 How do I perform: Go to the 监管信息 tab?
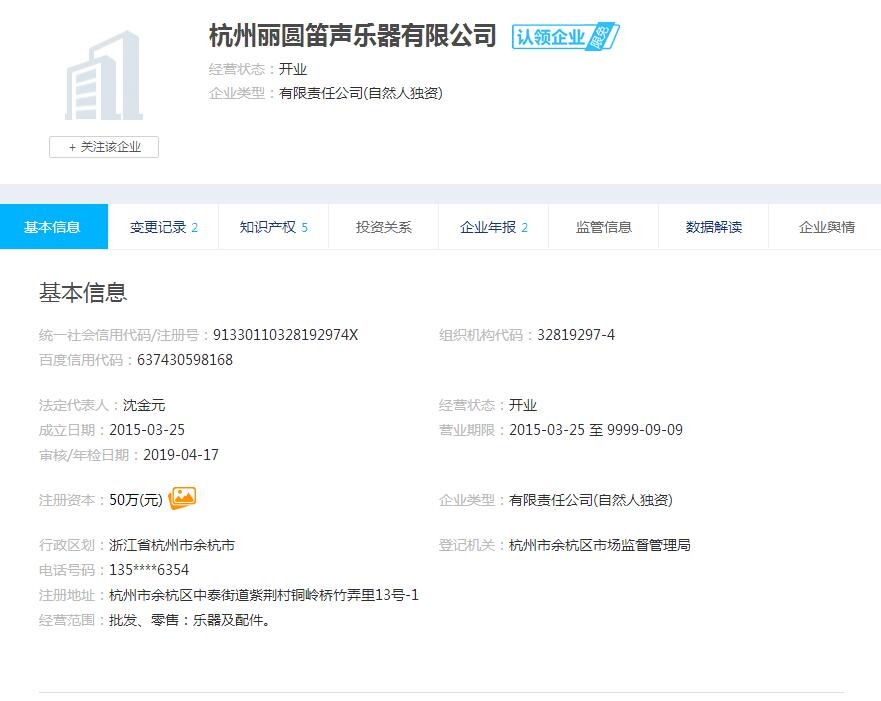[x=604, y=227]
